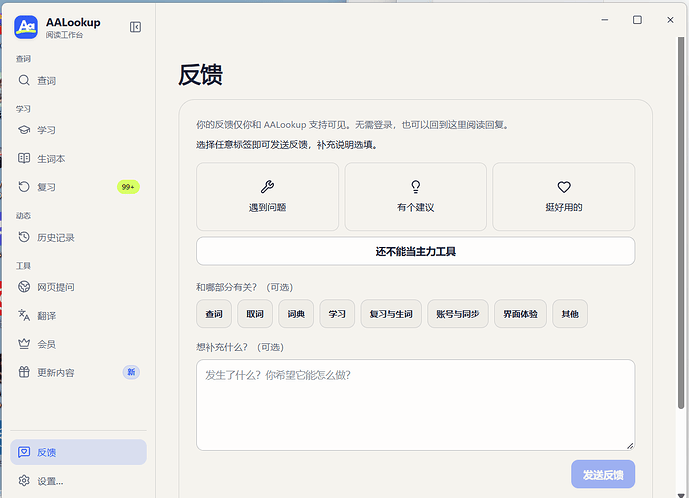Click the heart icon in 挺好用的 card
The image size is (689, 498).
pyautogui.click(x=564, y=187)
